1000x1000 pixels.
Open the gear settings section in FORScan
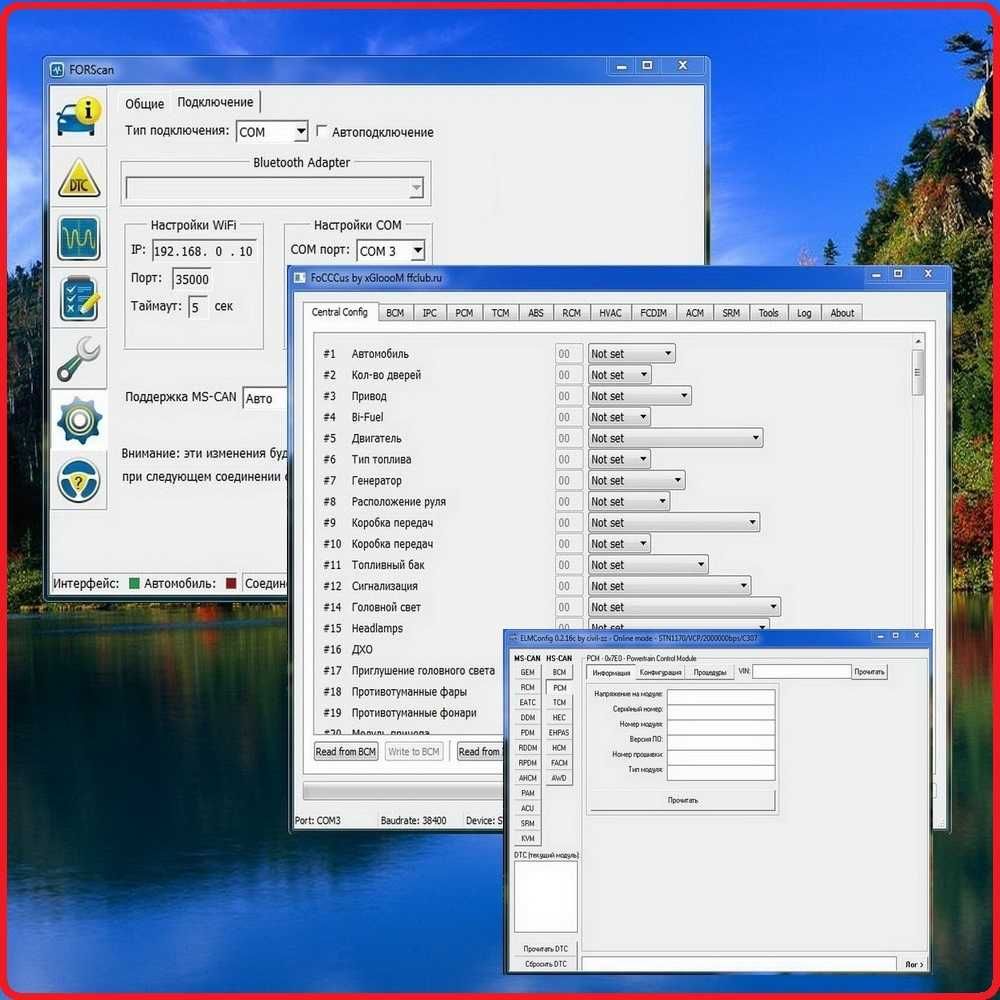coord(78,420)
